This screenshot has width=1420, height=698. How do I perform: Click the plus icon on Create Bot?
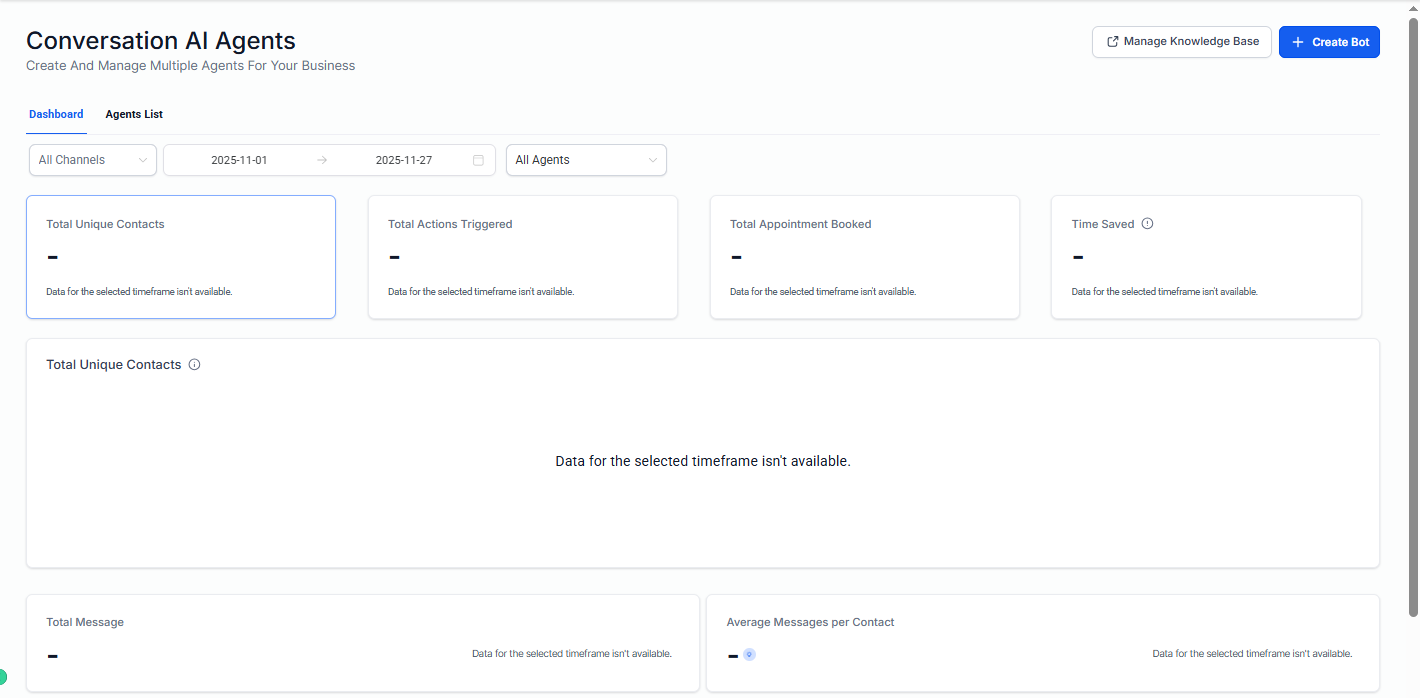[1298, 42]
